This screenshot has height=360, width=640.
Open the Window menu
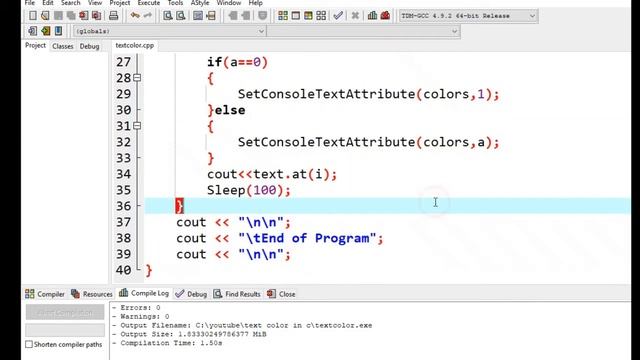point(229,3)
